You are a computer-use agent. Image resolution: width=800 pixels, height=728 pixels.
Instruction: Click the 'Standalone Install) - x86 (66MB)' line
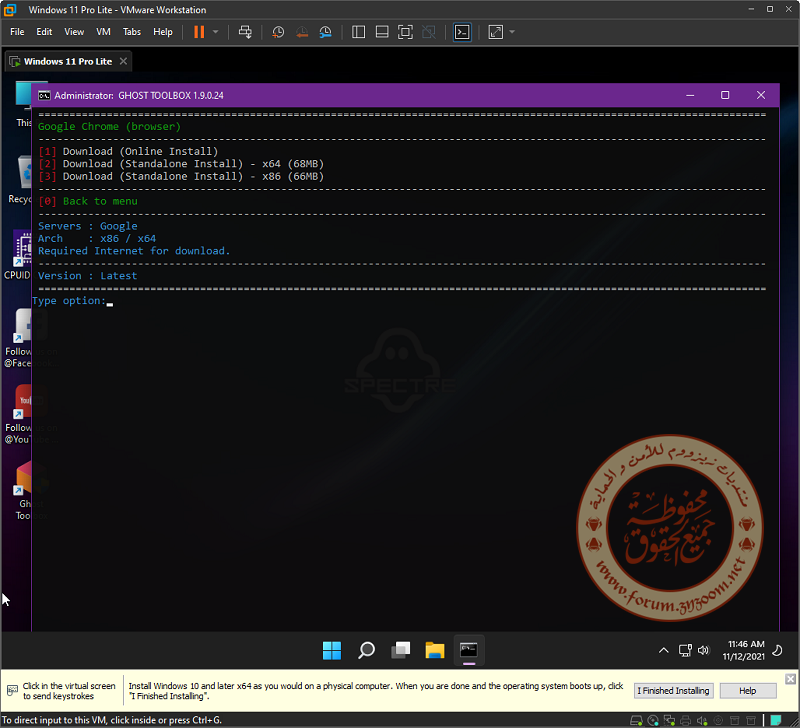coord(181,177)
